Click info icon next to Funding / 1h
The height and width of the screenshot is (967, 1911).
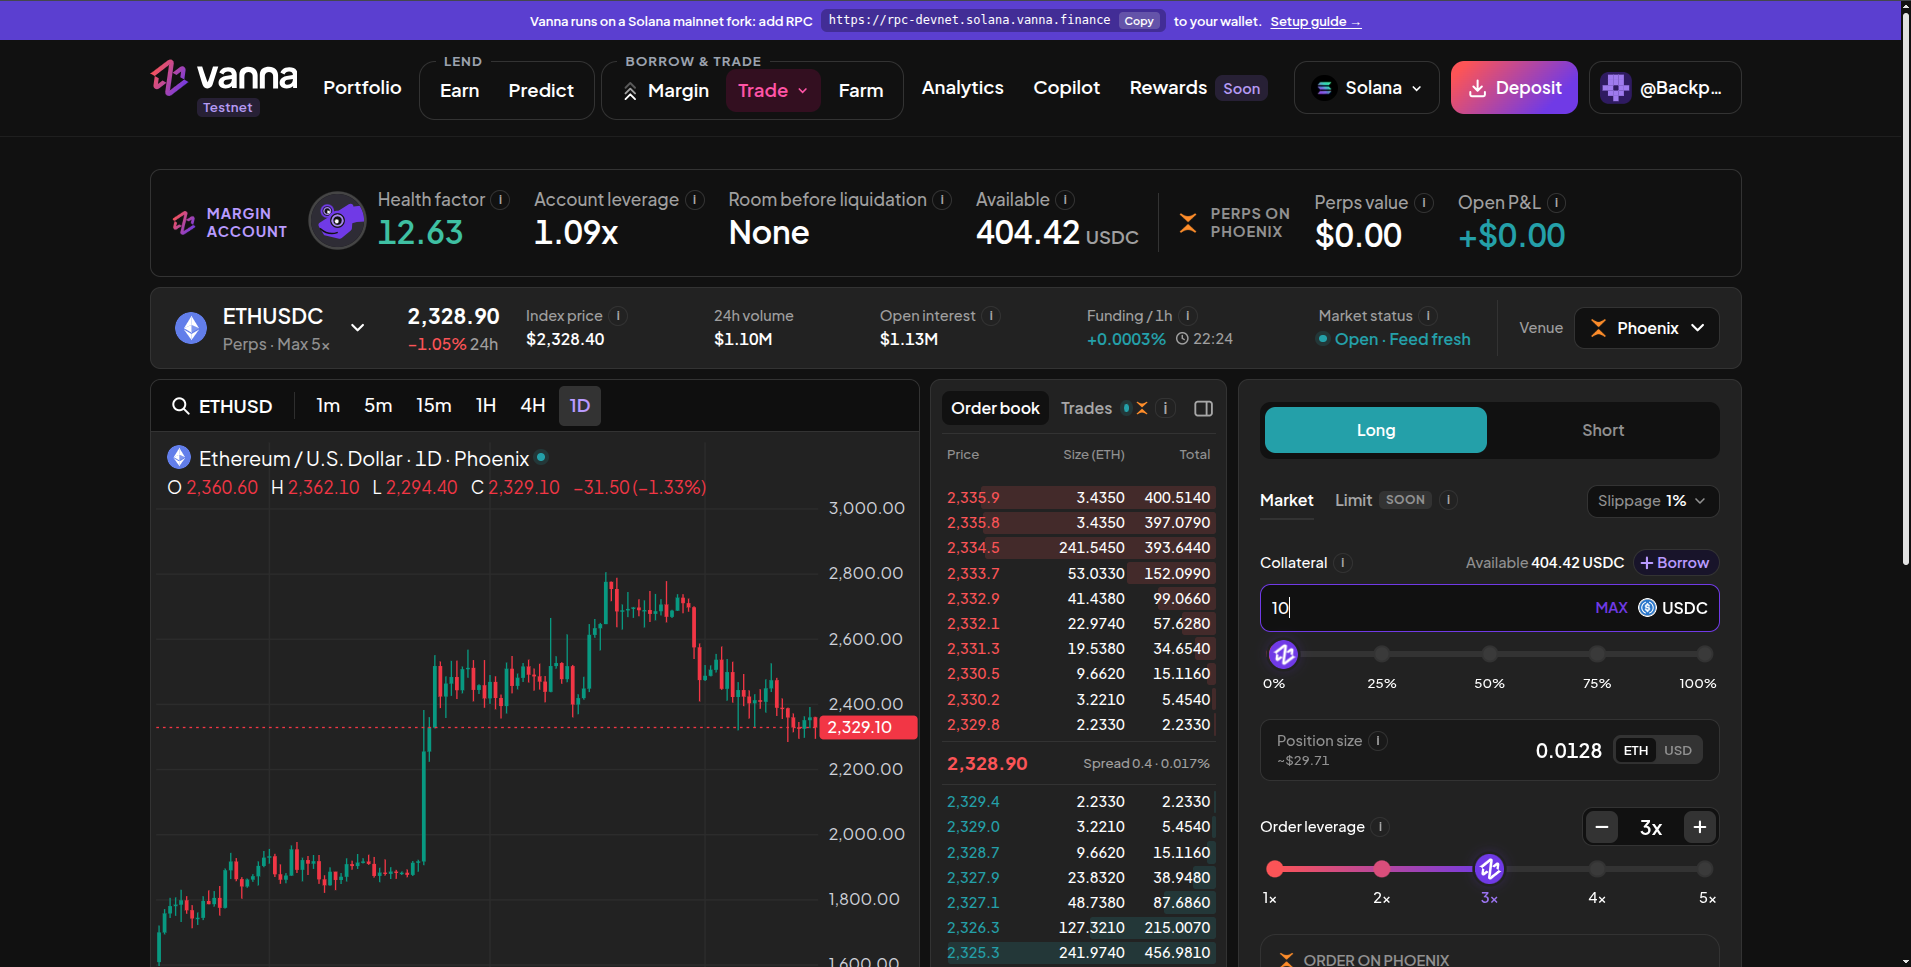click(1188, 316)
